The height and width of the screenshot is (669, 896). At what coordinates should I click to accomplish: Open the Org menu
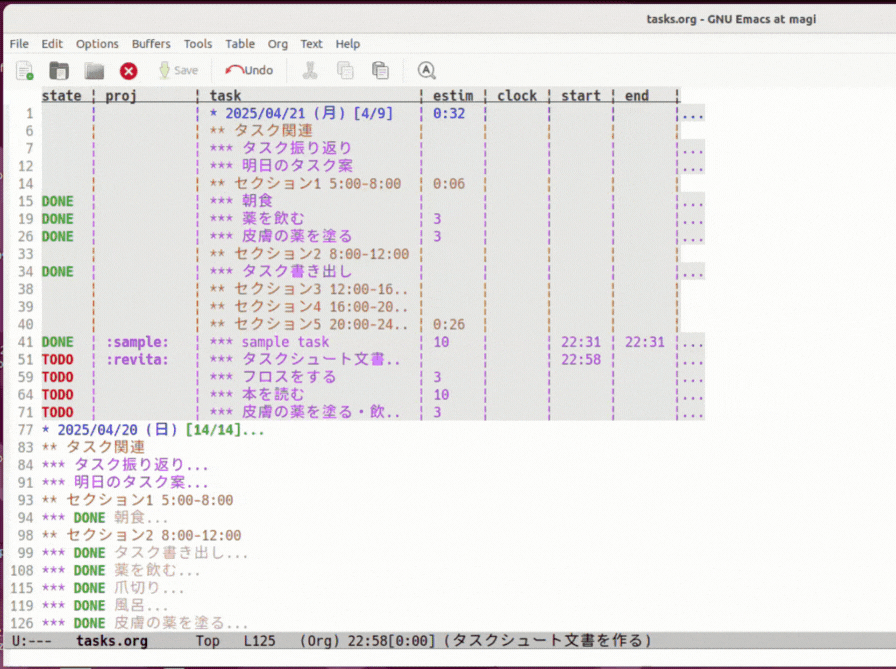pos(277,44)
